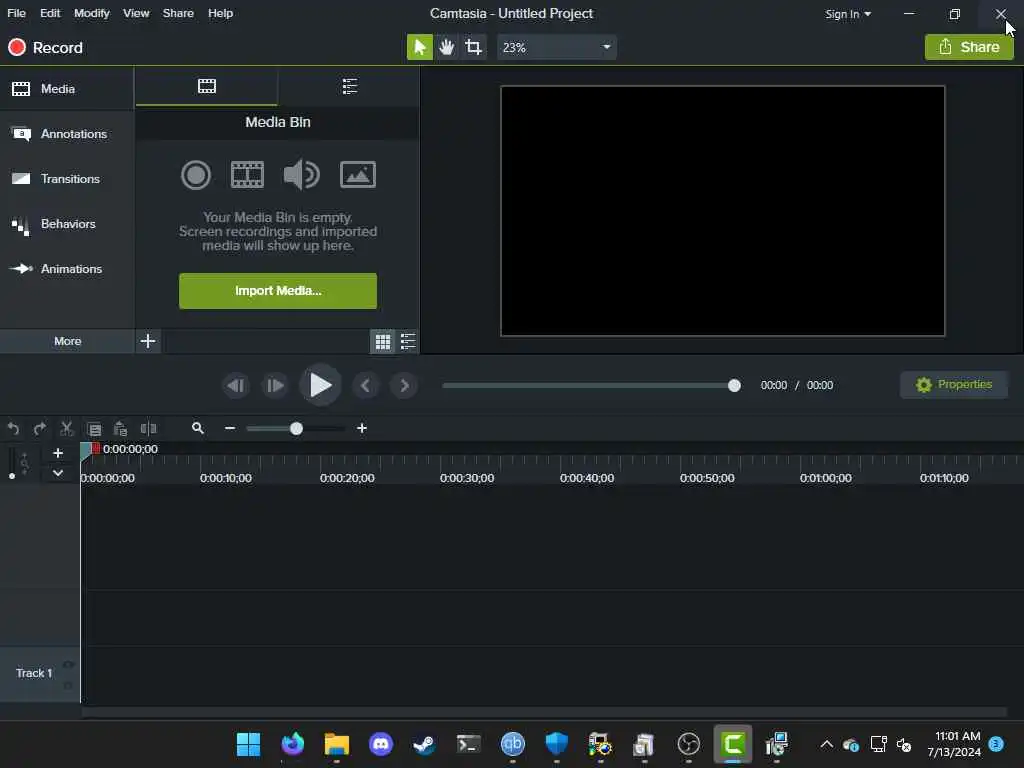
Task: Open the Properties panel
Action: (954, 385)
